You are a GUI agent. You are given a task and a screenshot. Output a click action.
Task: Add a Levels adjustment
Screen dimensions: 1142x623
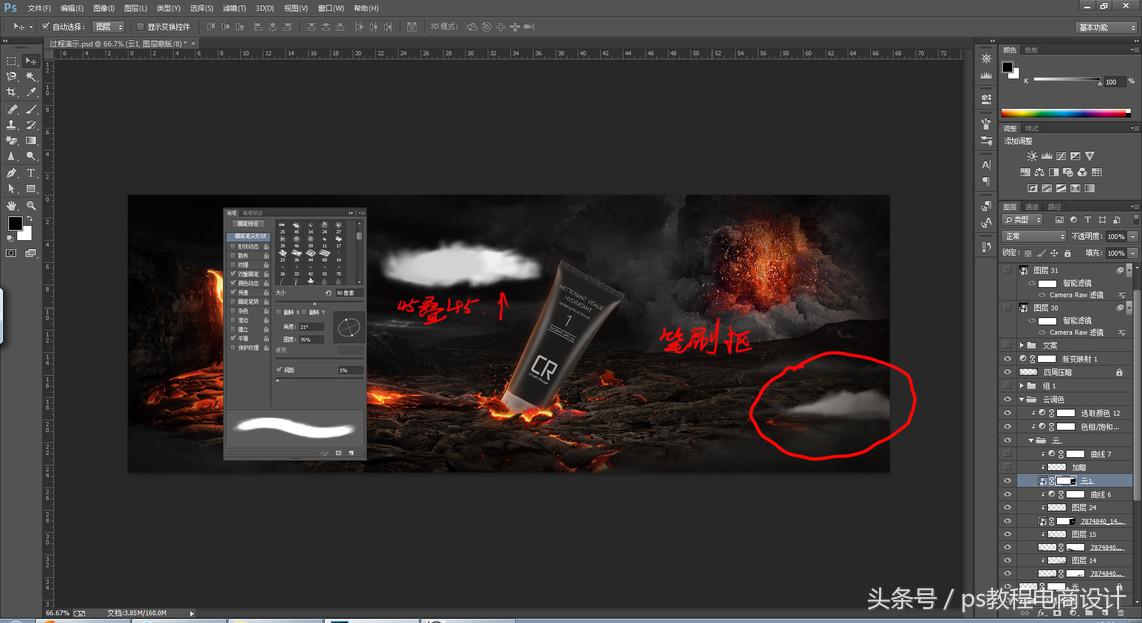(1047, 156)
